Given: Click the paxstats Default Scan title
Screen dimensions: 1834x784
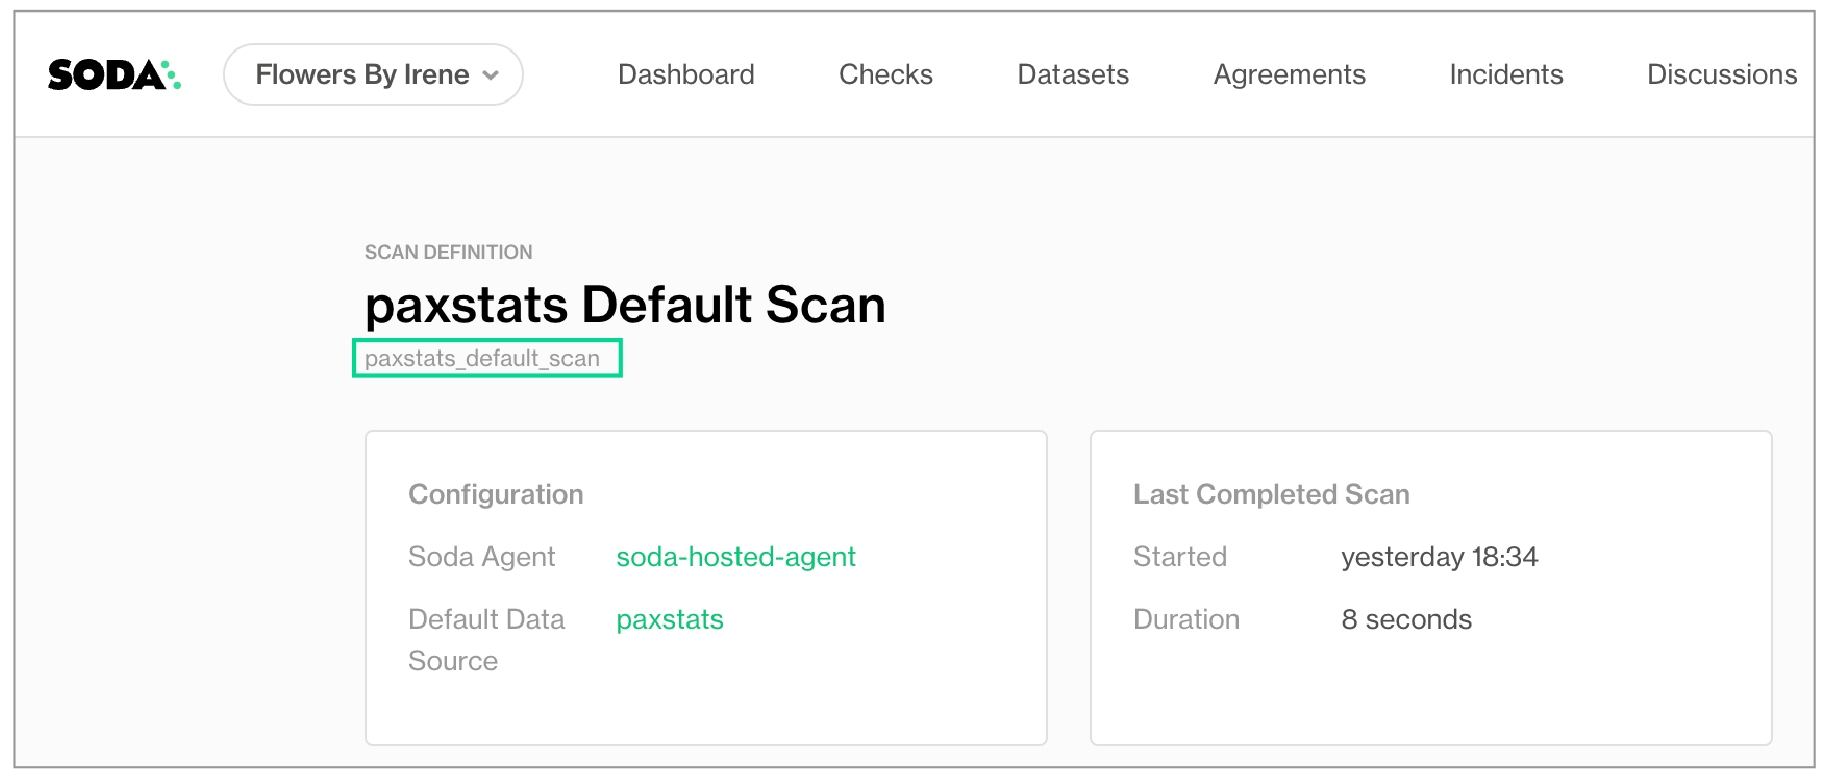Looking at the screenshot, I should (625, 305).
